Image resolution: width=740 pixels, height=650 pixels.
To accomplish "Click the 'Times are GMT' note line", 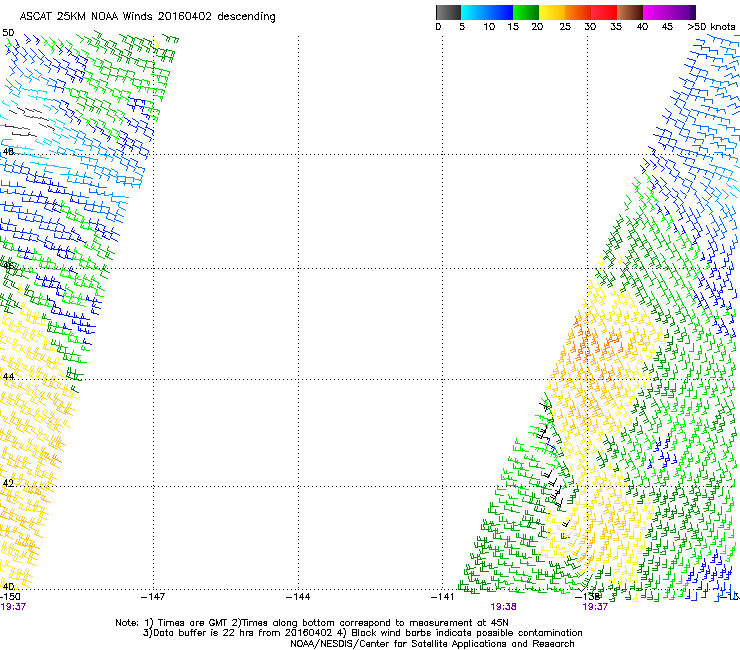I will coord(312,623).
